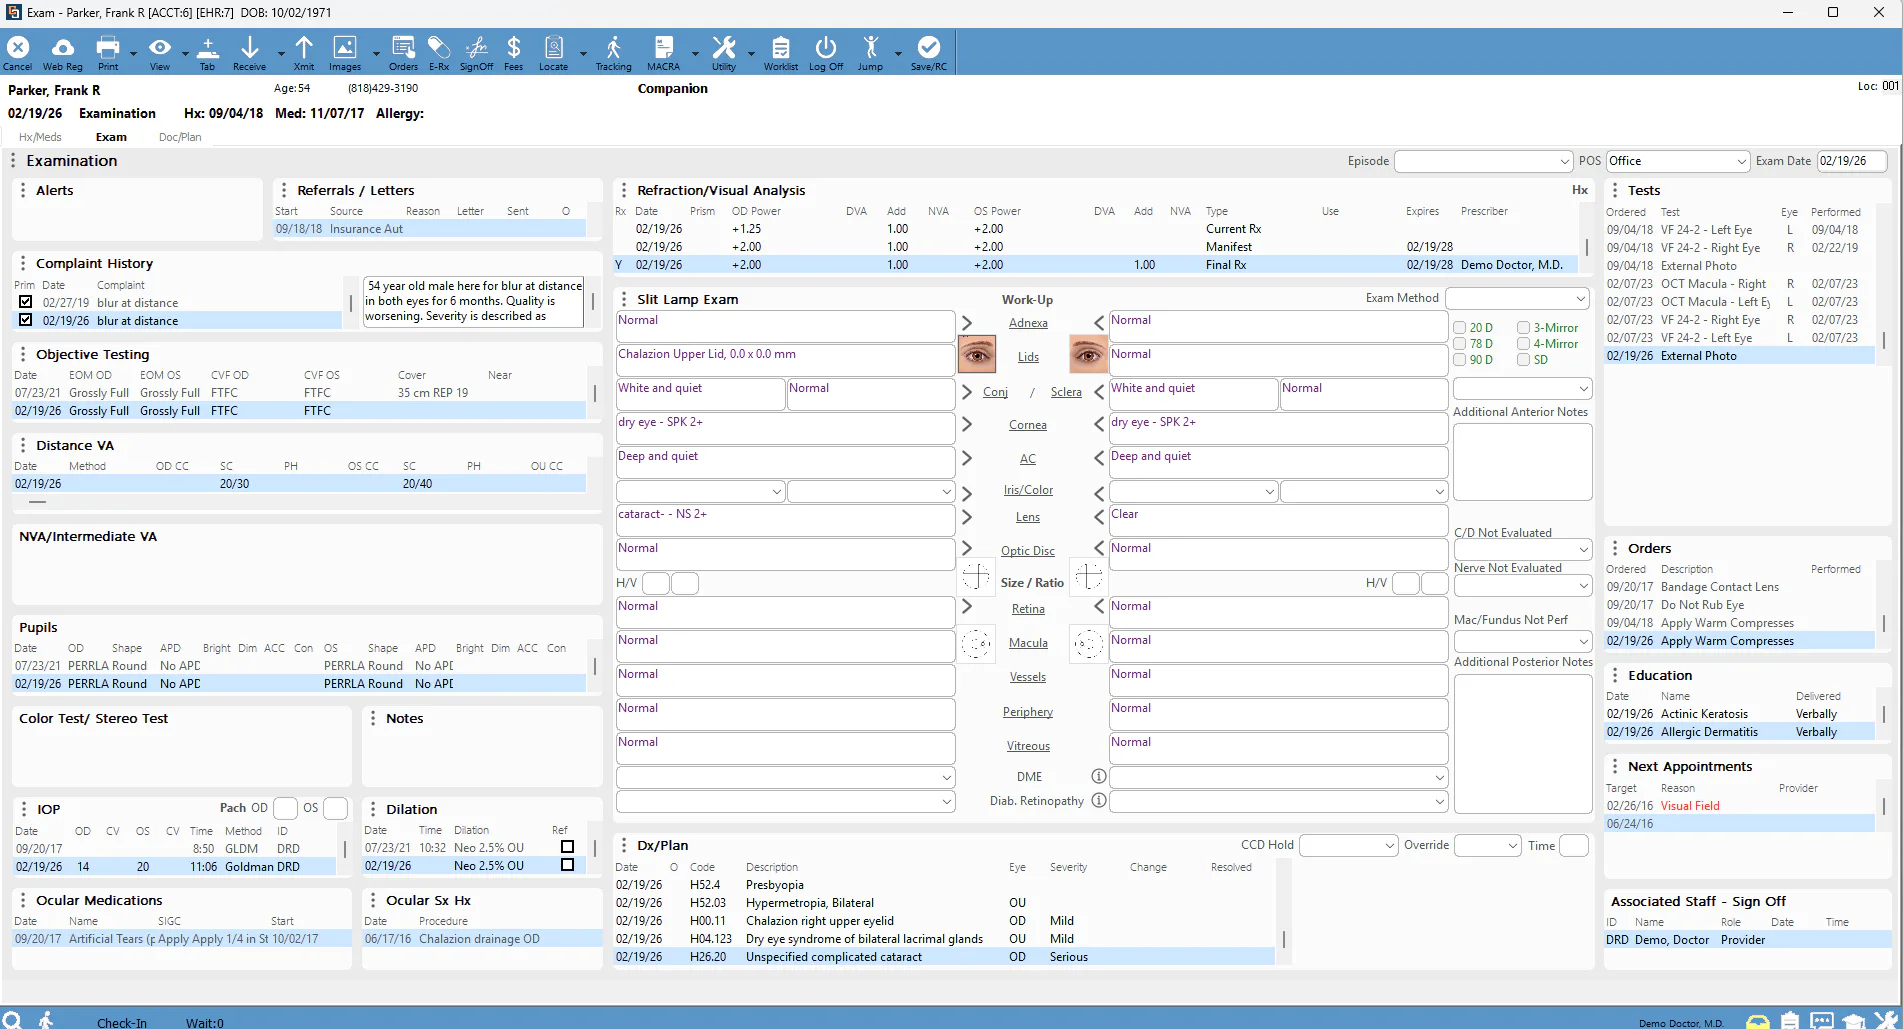Toggle the 78 D lens checkbox
1903x1029 pixels.
(1459, 344)
